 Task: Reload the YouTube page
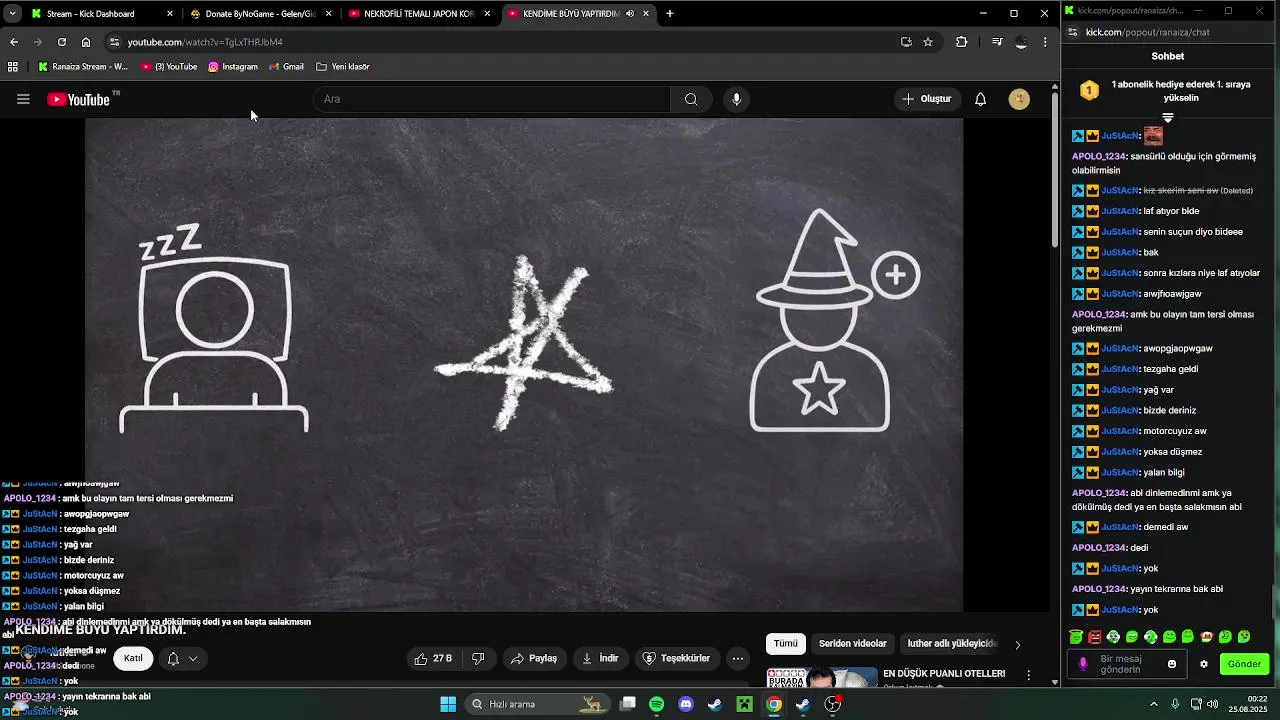(62, 42)
